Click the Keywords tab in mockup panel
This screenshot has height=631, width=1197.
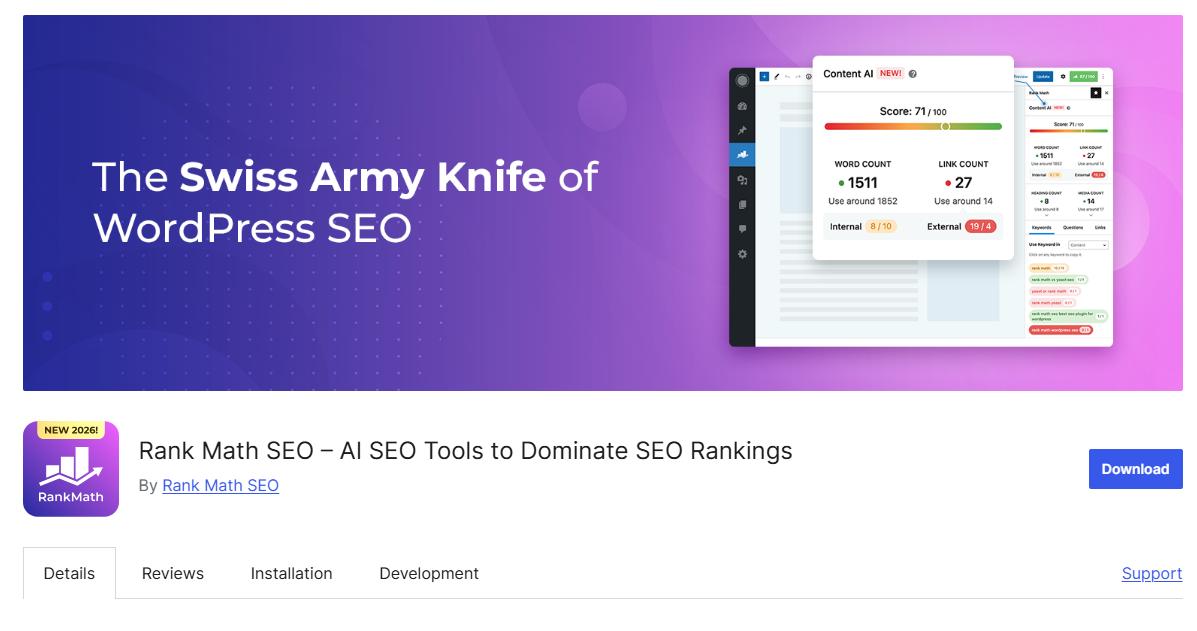1041,227
